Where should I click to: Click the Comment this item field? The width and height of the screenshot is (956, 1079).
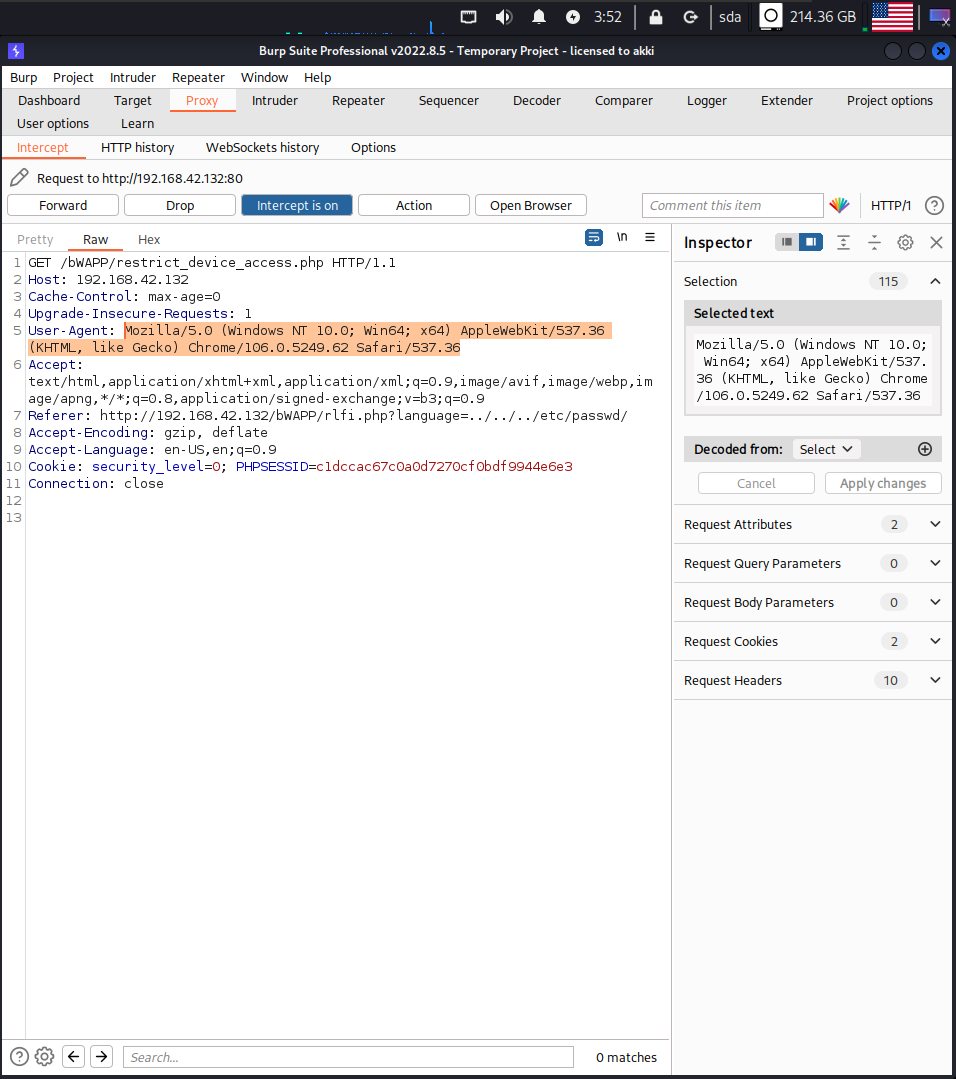pyautogui.click(x=732, y=205)
